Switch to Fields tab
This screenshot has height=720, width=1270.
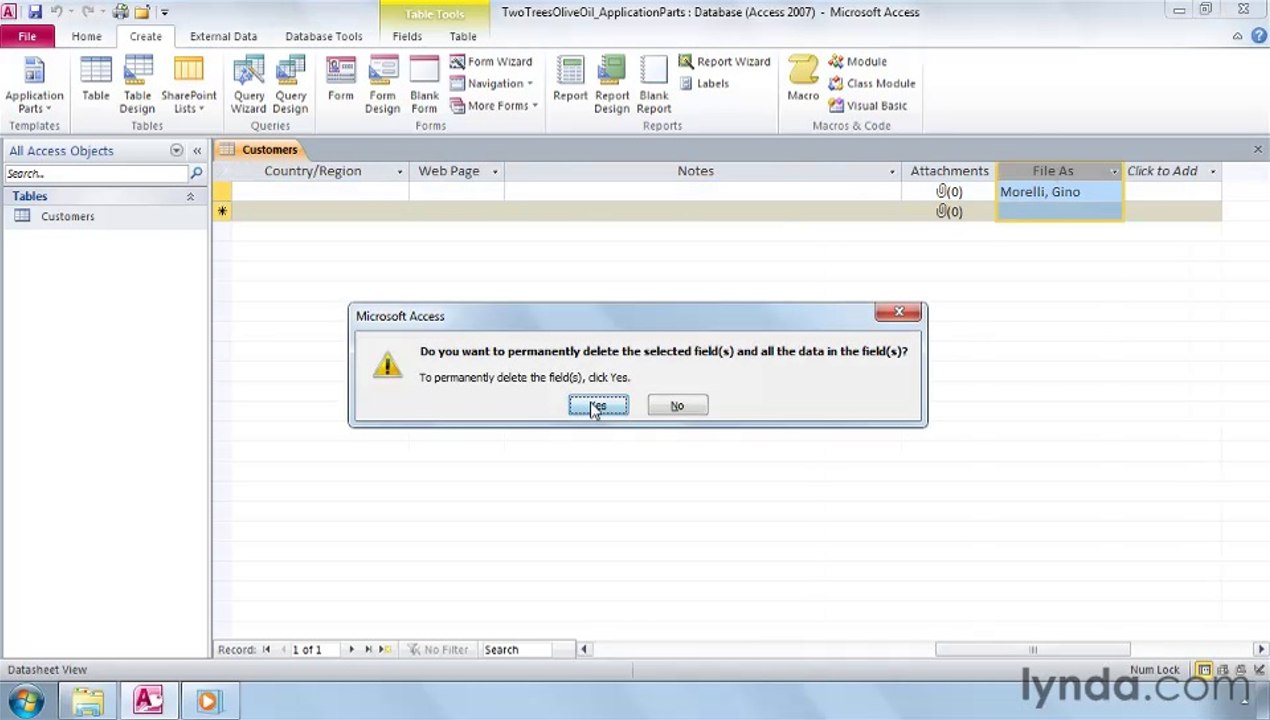coord(407,36)
